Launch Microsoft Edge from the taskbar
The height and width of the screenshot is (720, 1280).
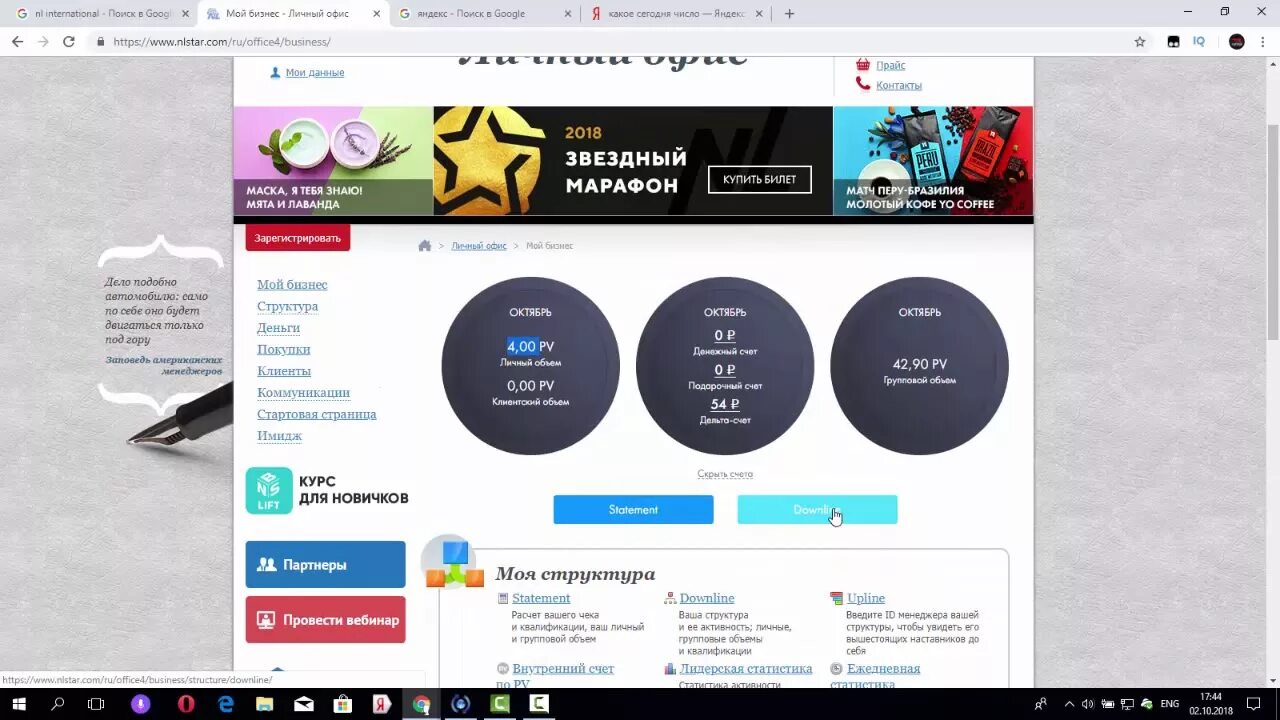click(226, 704)
